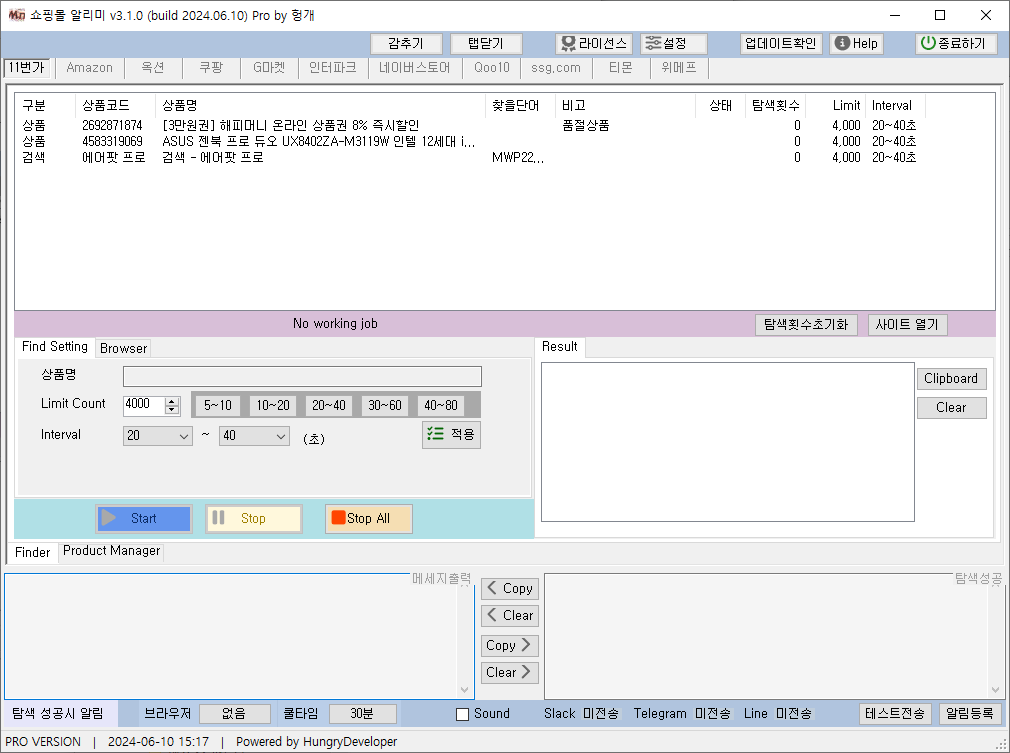Pause with the Stop button
The image size is (1010, 753).
[253, 519]
